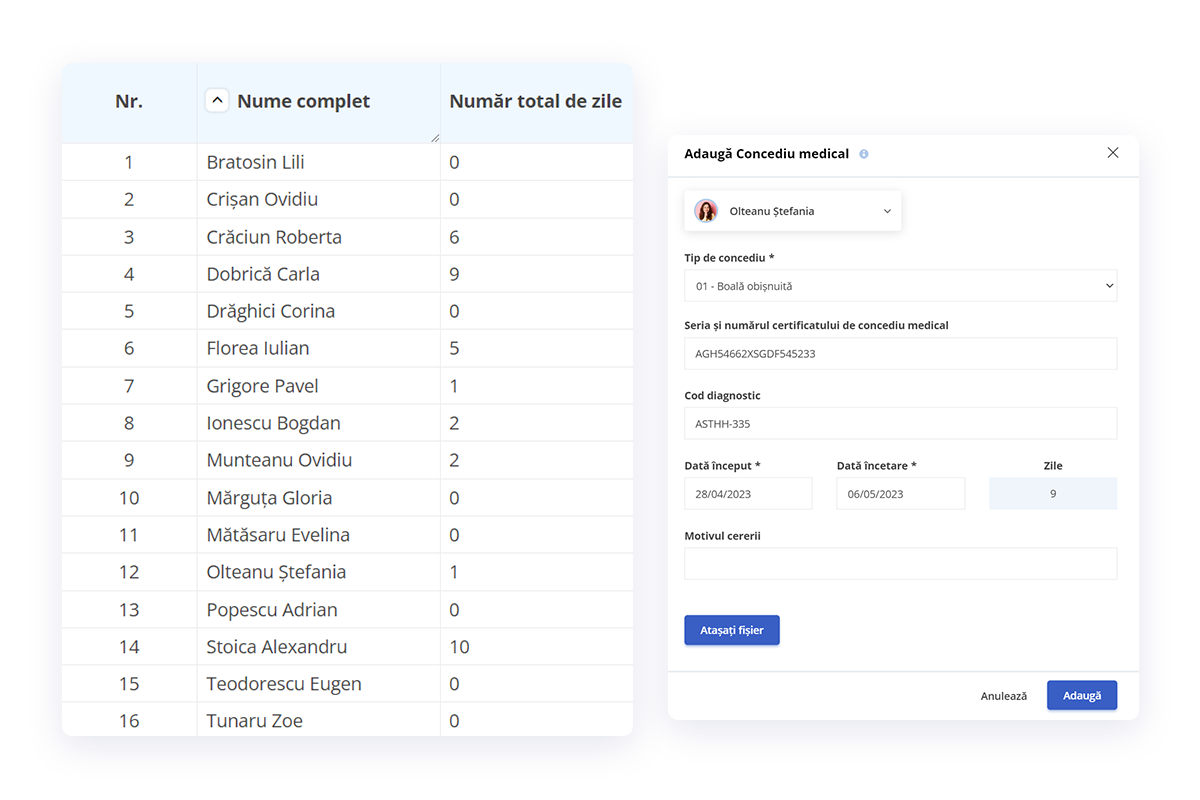Click Olteanu Ștefania's avatar picture
The width and height of the screenshot is (1200, 800).
(x=706, y=211)
